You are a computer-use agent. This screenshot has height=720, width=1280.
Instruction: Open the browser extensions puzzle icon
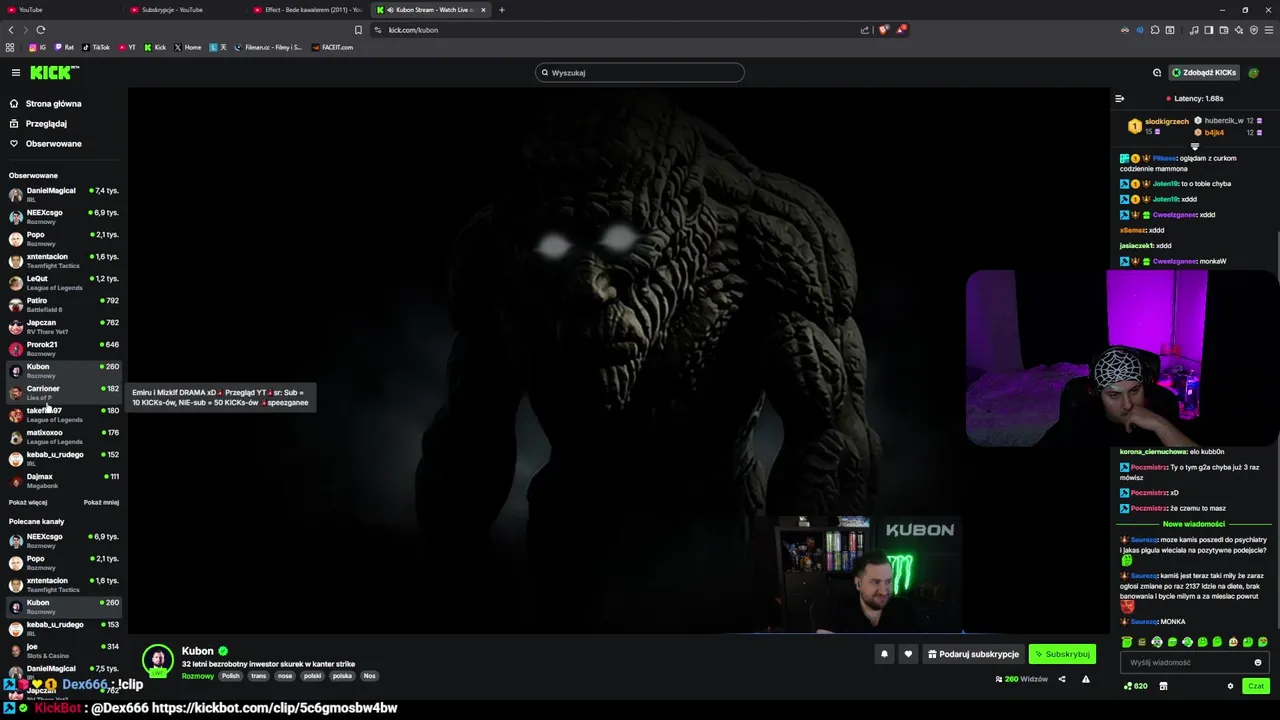[1155, 30]
